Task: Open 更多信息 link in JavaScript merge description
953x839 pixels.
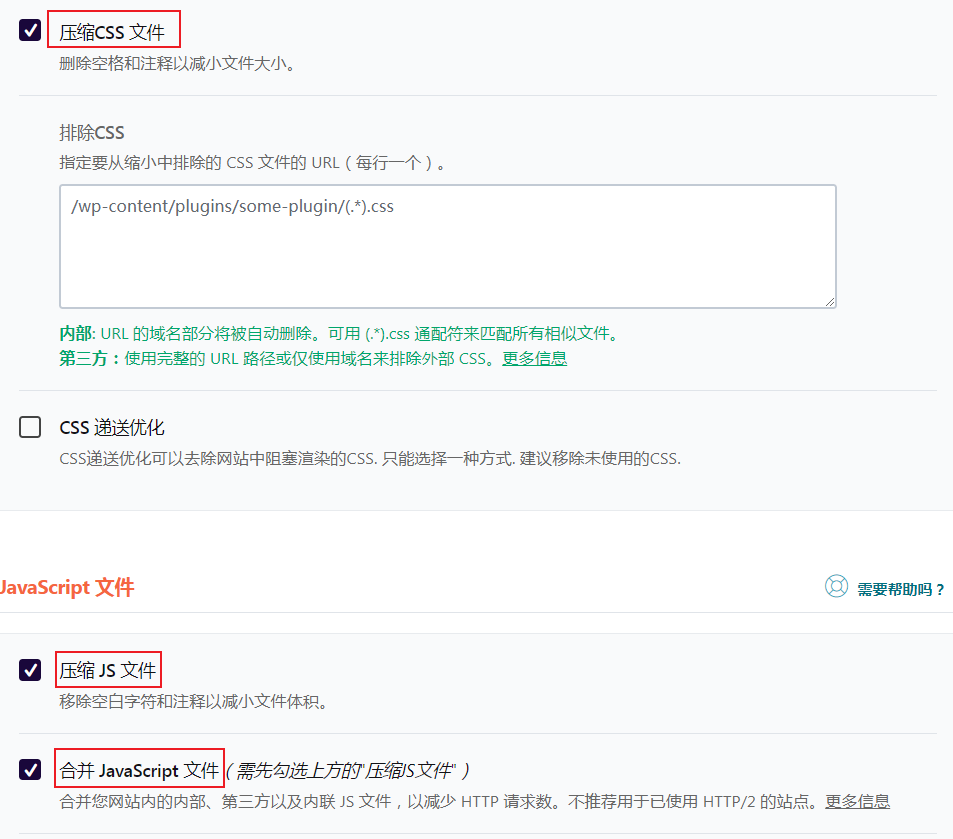Action: 857,801
